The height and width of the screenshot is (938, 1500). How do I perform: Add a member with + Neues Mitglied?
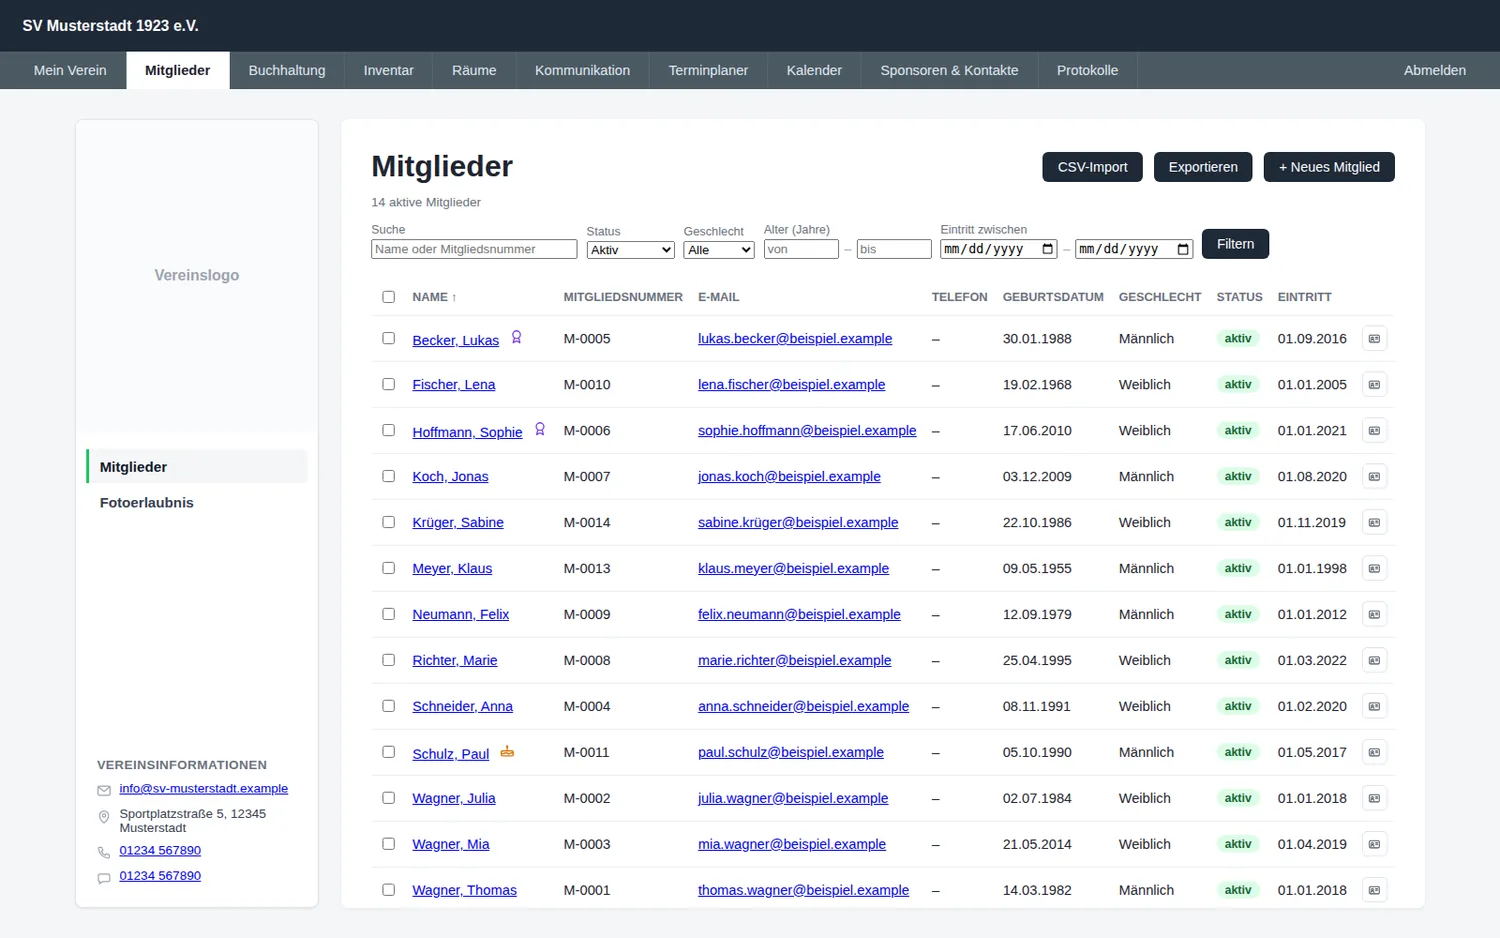[1329, 167]
